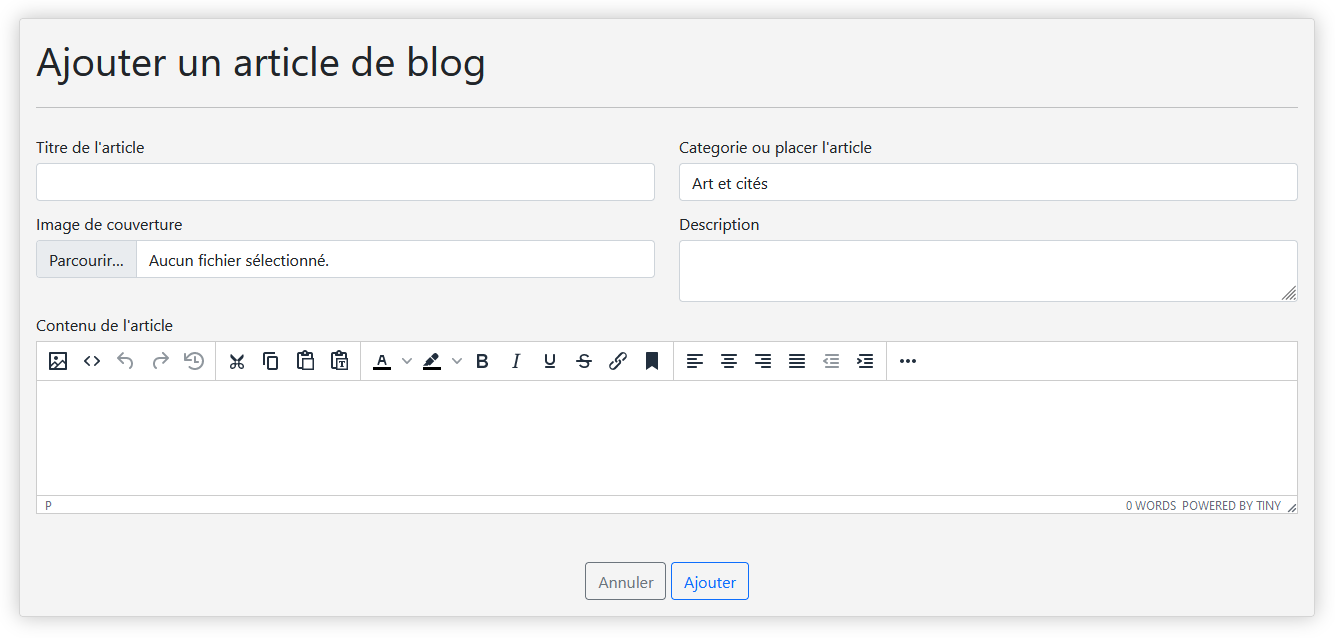Viewport: 1335px width, 638px height.
Task: Apply the background highlight color
Action: tap(432, 361)
